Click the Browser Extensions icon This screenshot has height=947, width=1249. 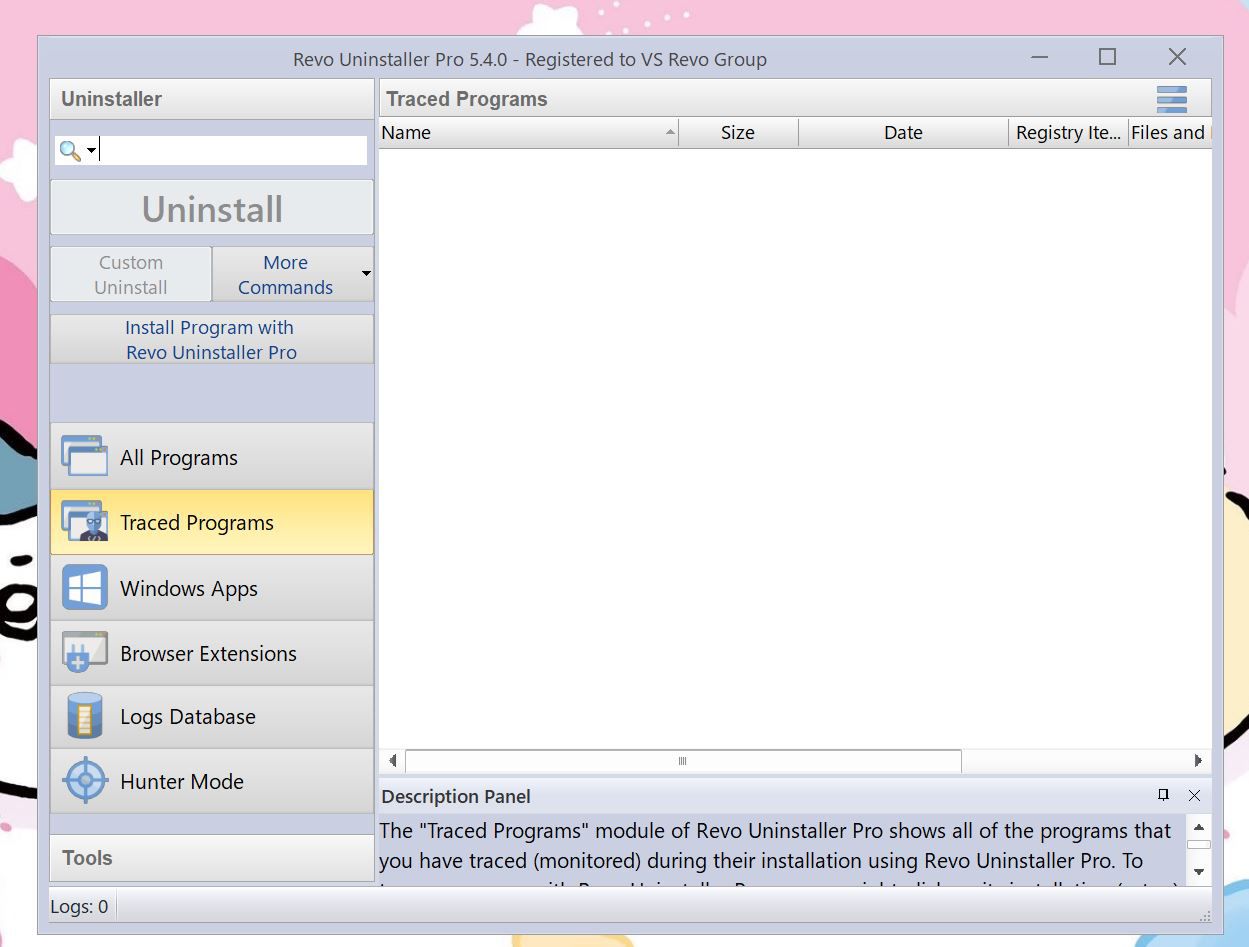pos(85,652)
